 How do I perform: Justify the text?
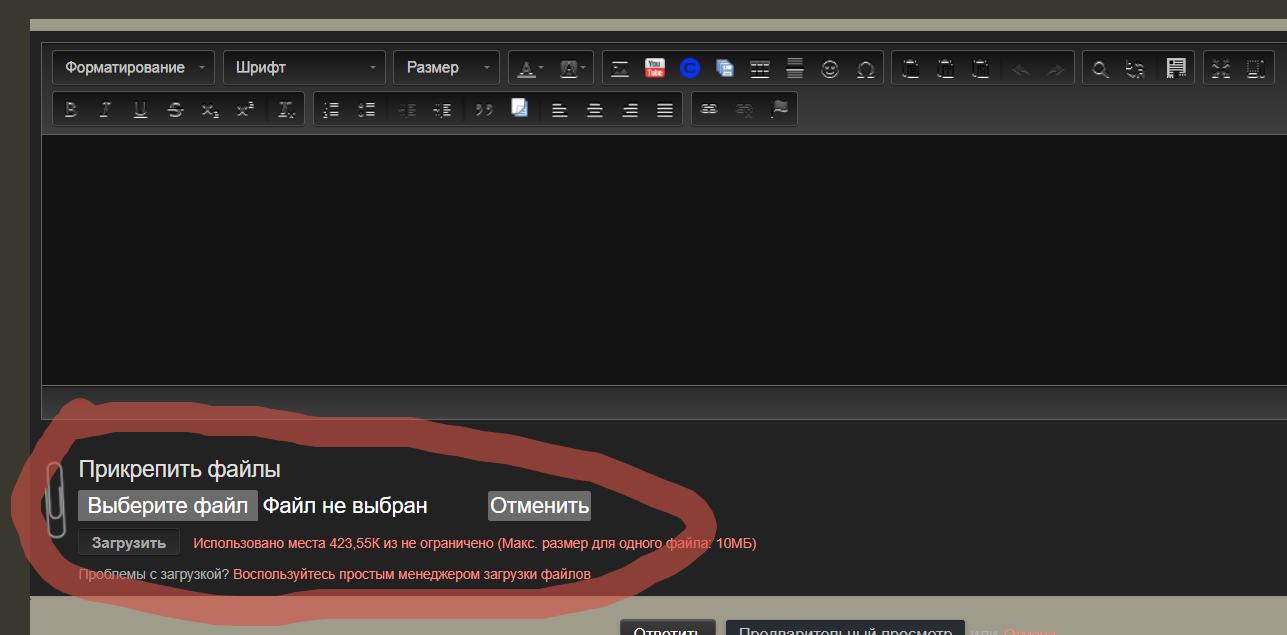click(x=665, y=110)
